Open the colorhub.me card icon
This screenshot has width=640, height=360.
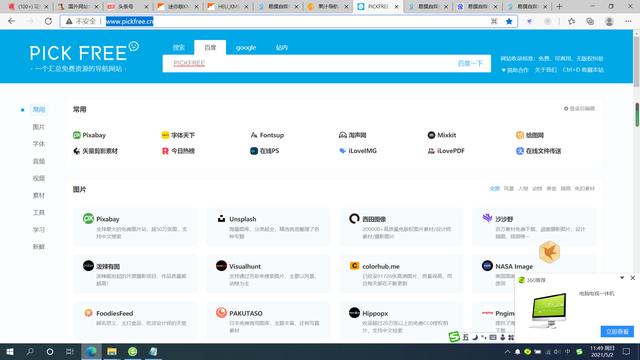[354, 266]
